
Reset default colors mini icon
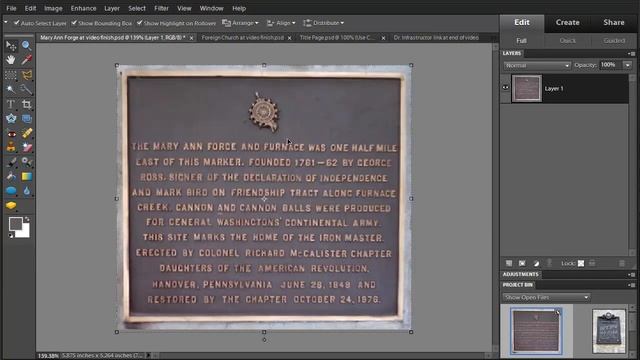tap(11, 236)
